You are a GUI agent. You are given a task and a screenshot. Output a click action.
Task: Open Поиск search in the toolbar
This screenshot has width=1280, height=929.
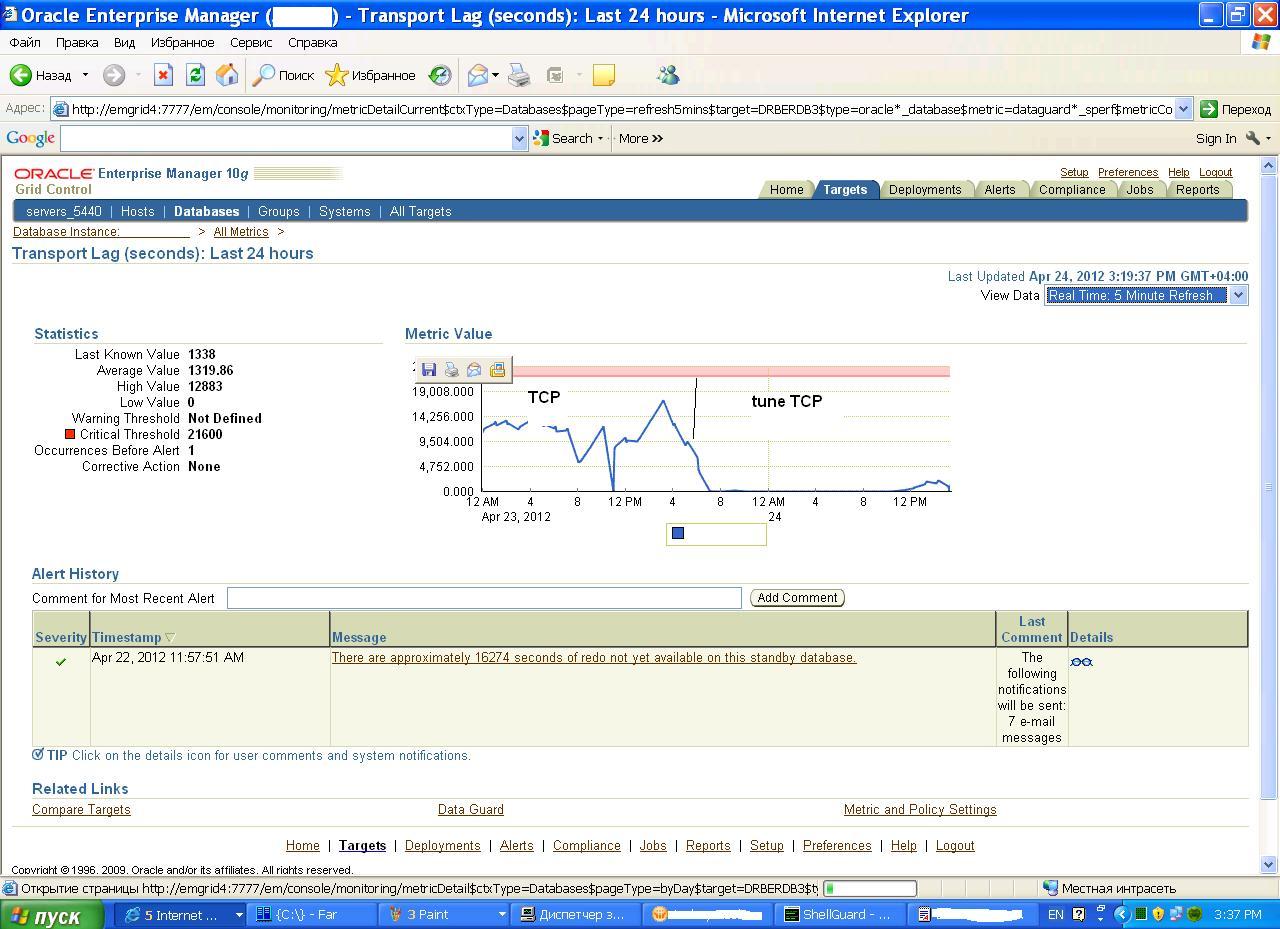(284, 75)
